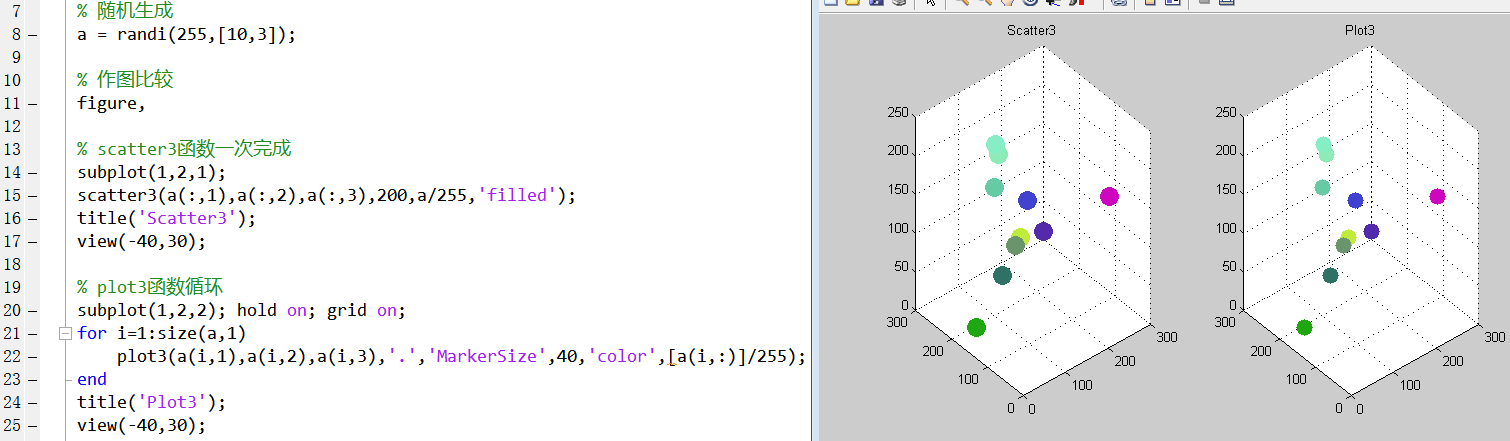Click the '% scatter3函数一次完成' comment line
1510x441 pixels.
tap(184, 149)
